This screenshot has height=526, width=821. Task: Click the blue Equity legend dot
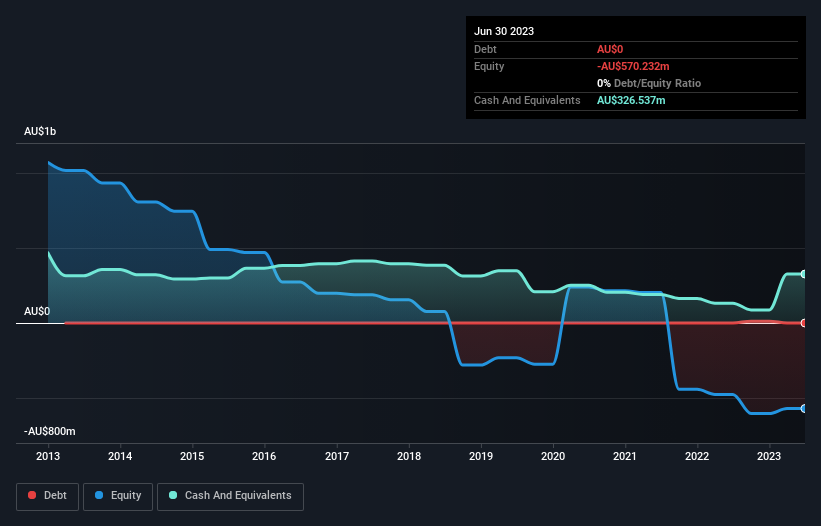tap(99, 495)
